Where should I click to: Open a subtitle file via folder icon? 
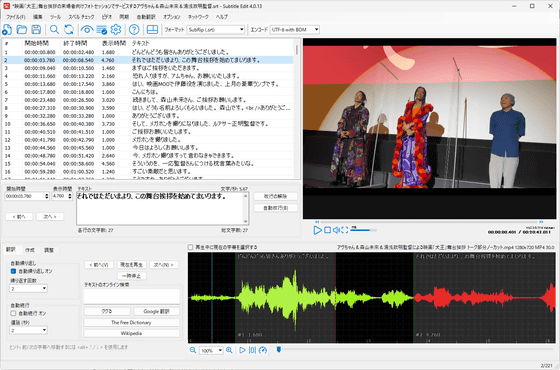[22, 30]
